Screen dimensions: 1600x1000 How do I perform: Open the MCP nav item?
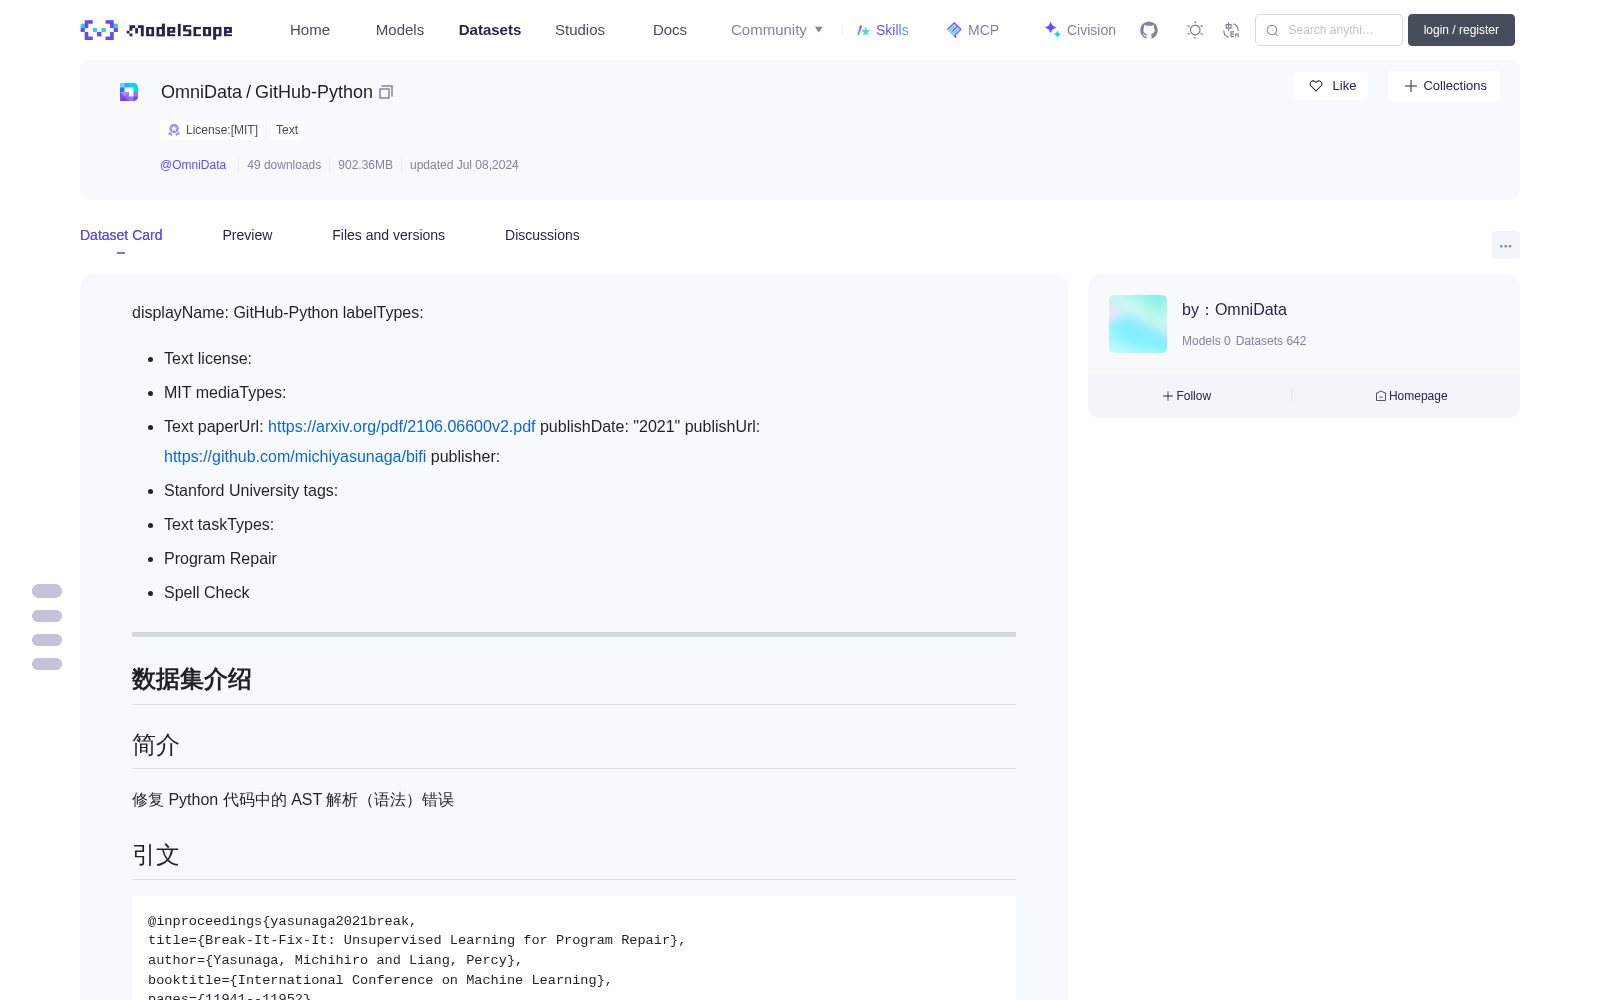pyautogui.click(x=973, y=30)
